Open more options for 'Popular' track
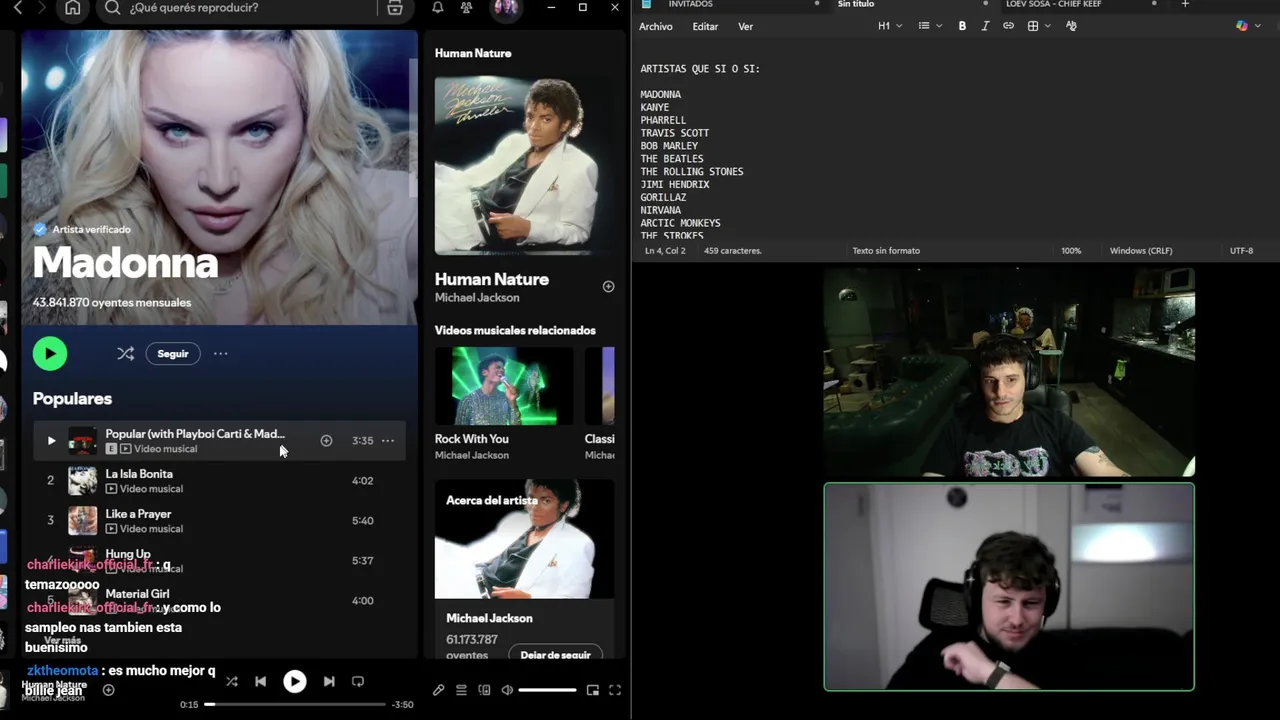This screenshot has width=1280, height=720. point(388,441)
